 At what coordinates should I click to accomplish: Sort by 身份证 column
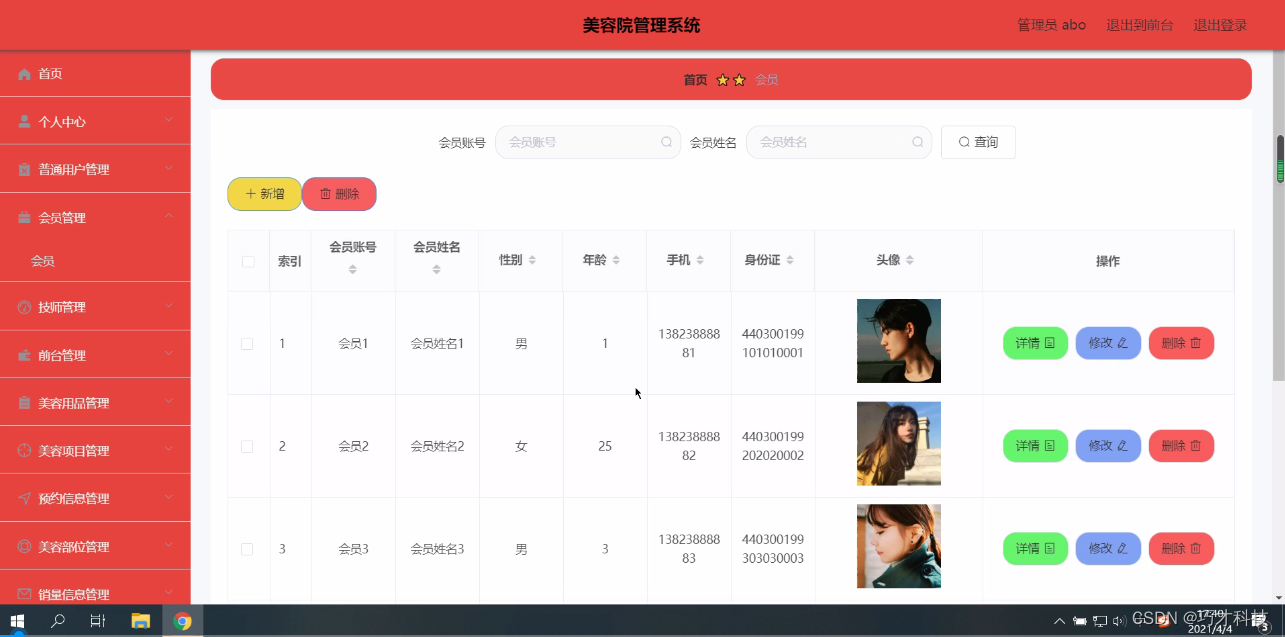[x=790, y=260]
